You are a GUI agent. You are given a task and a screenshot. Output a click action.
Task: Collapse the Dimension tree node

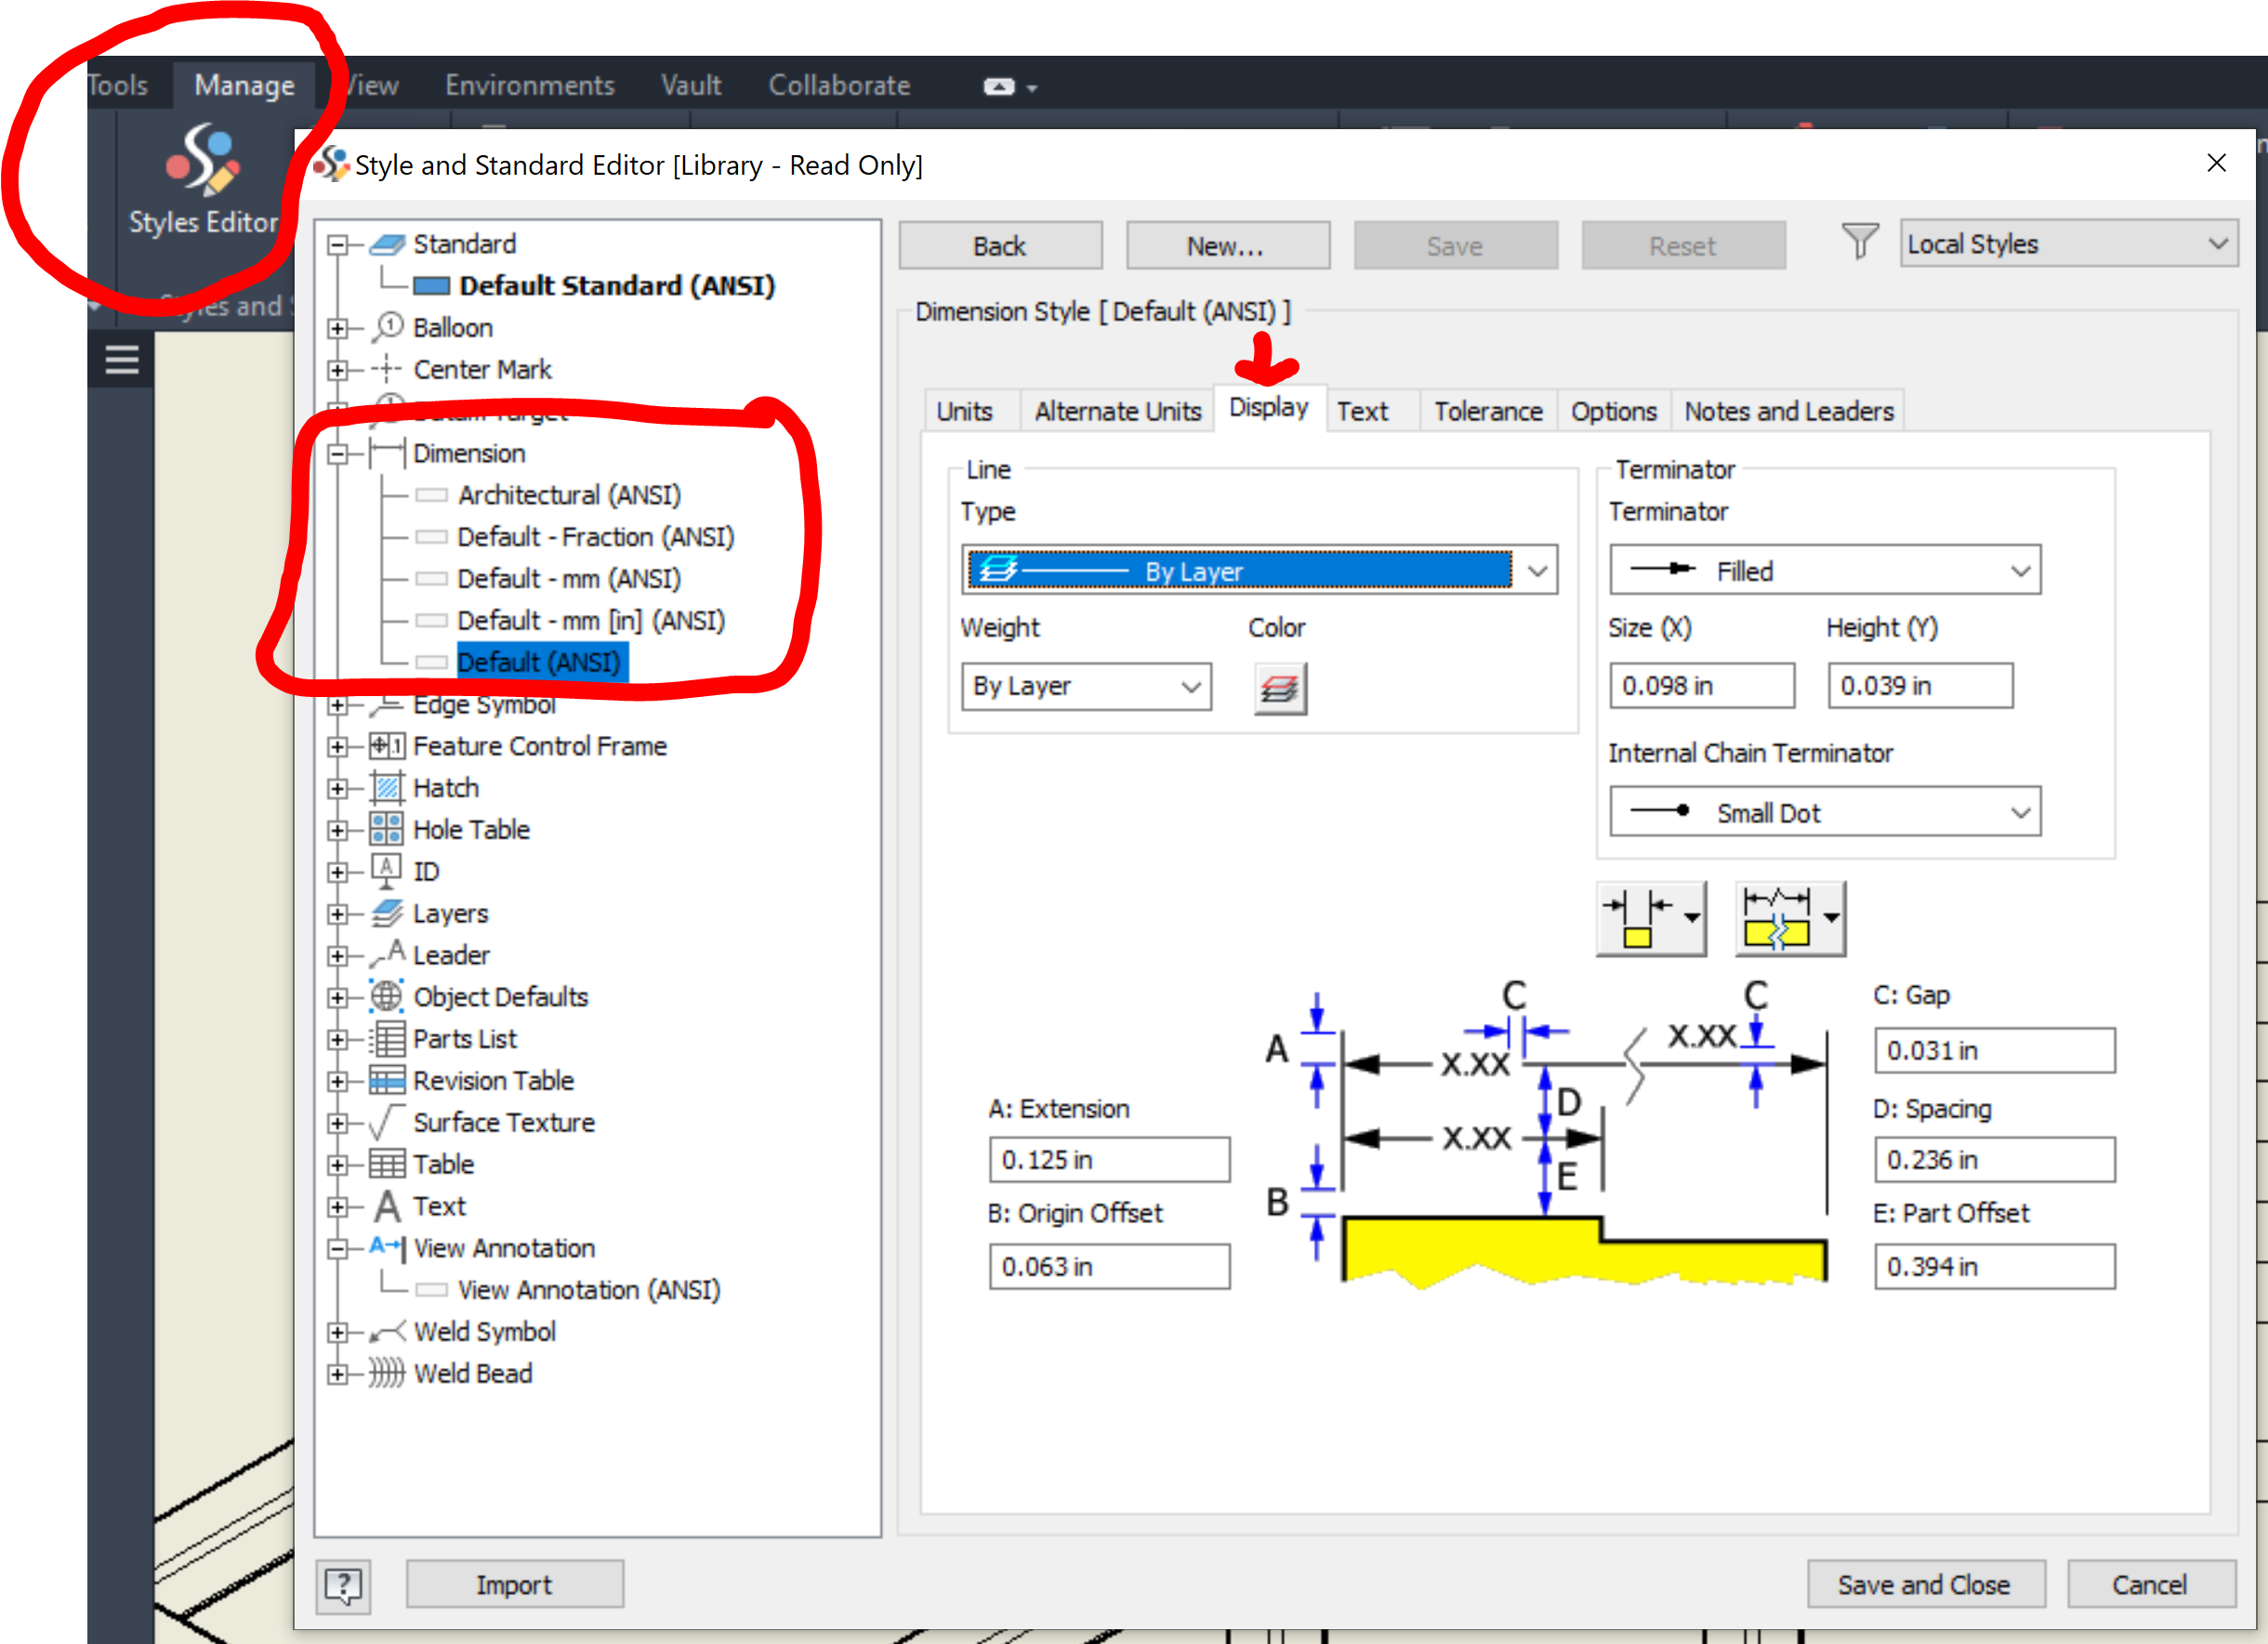point(338,454)
